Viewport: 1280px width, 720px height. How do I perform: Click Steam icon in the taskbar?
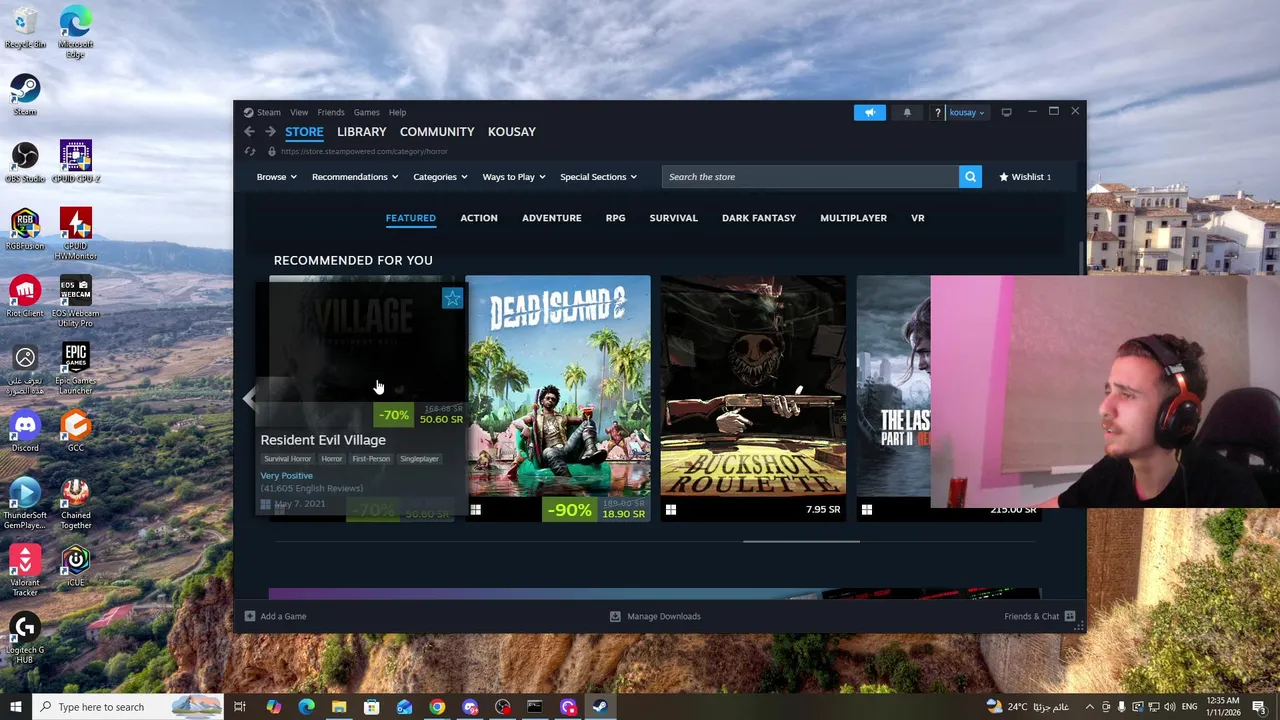(x=600, y=707)
